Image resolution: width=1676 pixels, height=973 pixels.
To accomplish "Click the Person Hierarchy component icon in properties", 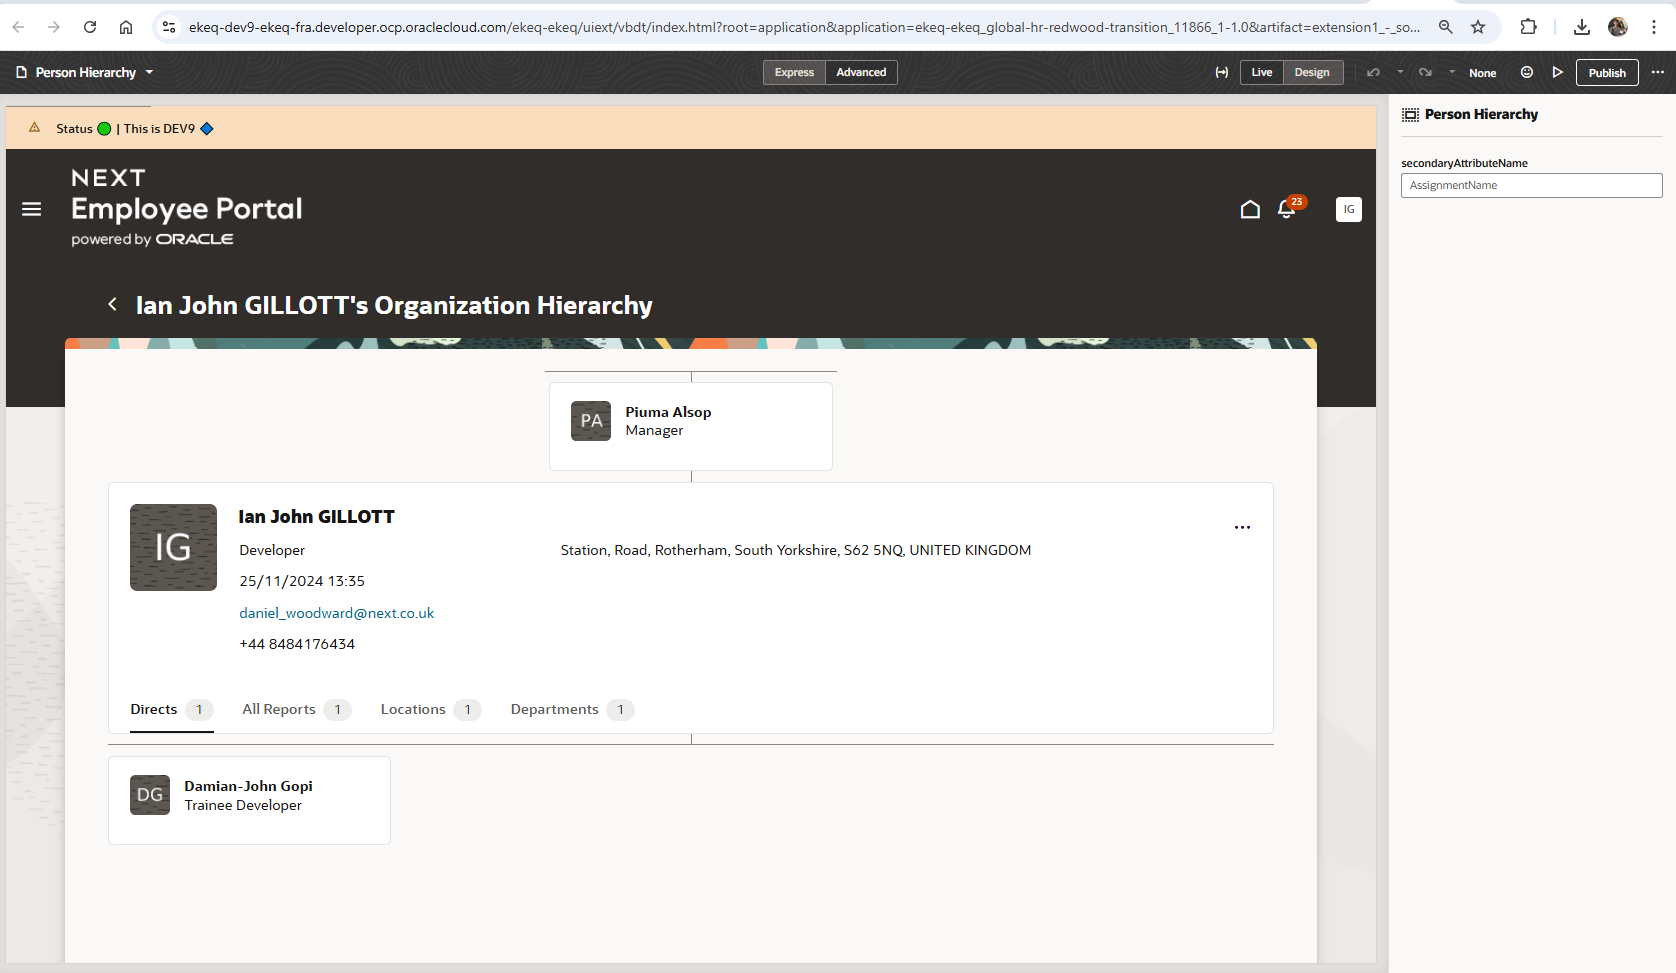I will coord(1410,115).
